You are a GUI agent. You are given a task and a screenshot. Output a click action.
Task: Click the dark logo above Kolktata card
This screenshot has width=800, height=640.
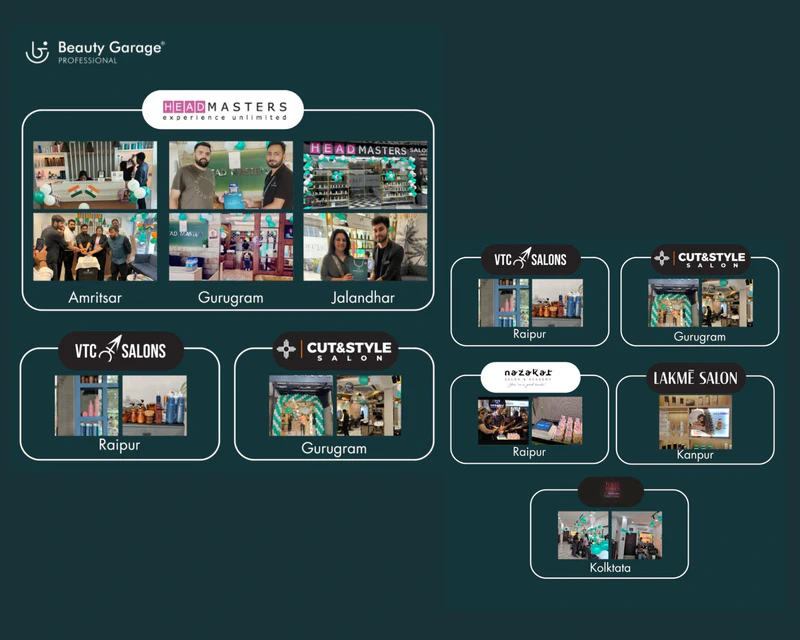click(610, 492)
